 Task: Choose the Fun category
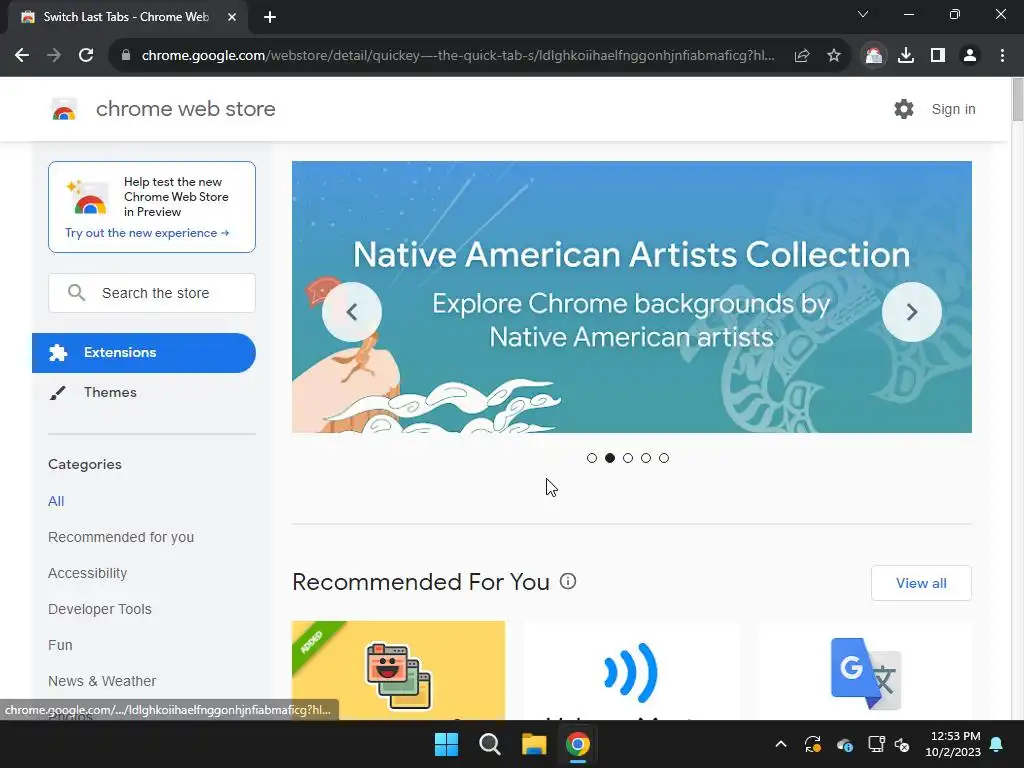click(x=60, y=645)
